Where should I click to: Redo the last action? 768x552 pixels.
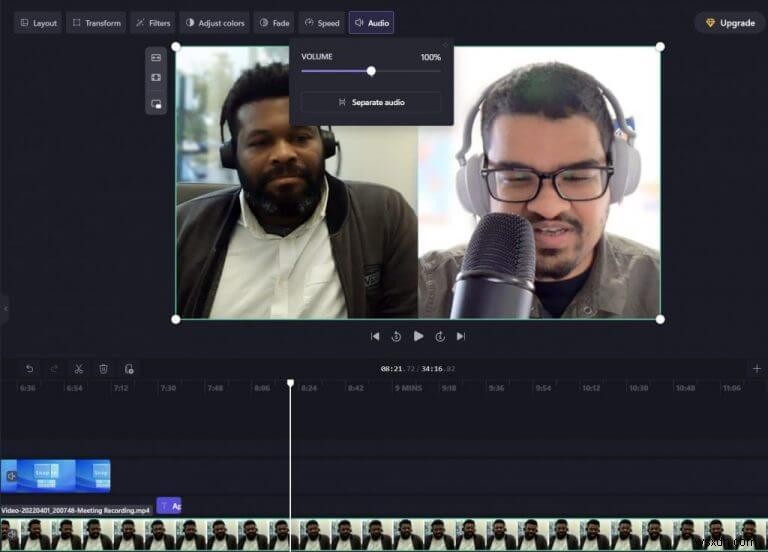54,369
